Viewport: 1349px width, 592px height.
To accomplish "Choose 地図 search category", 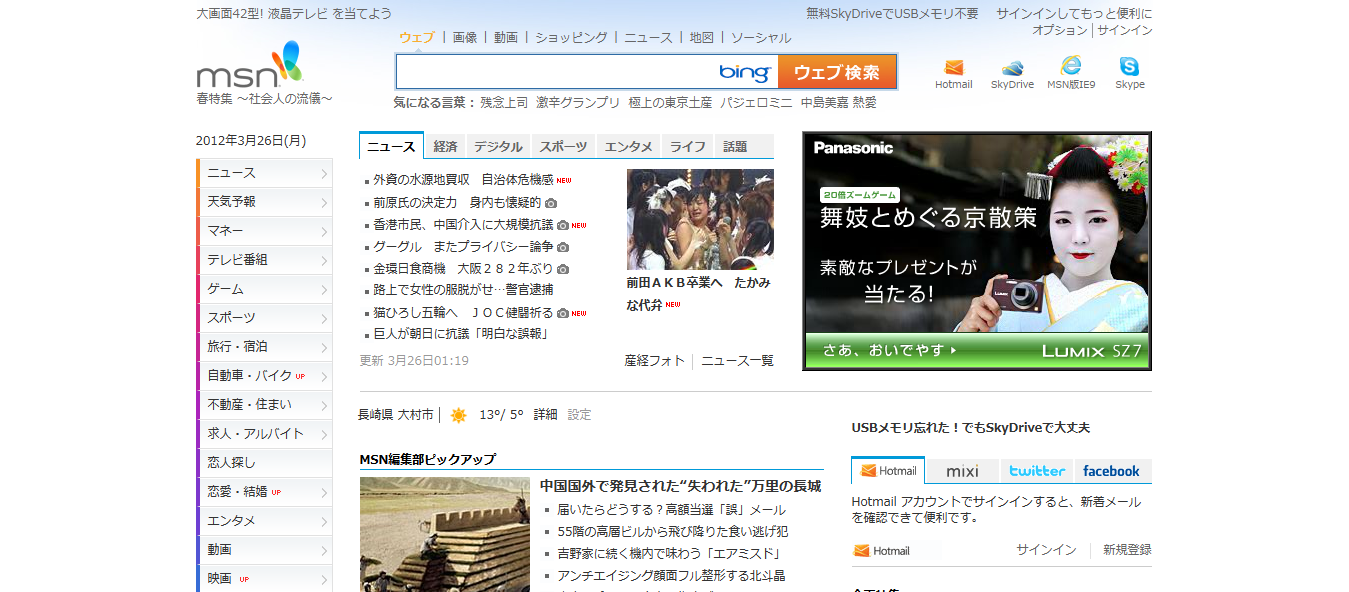I will (701, 37).
